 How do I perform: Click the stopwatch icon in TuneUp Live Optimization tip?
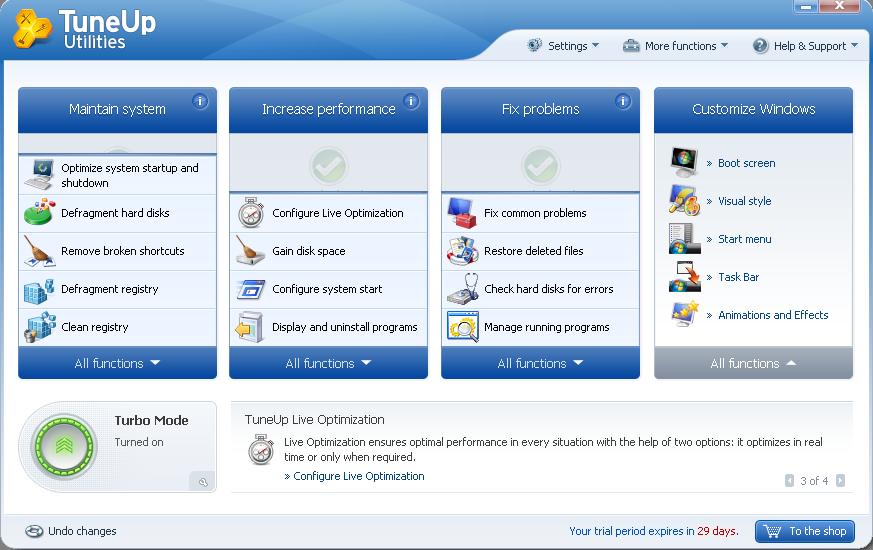pos(261,449)
